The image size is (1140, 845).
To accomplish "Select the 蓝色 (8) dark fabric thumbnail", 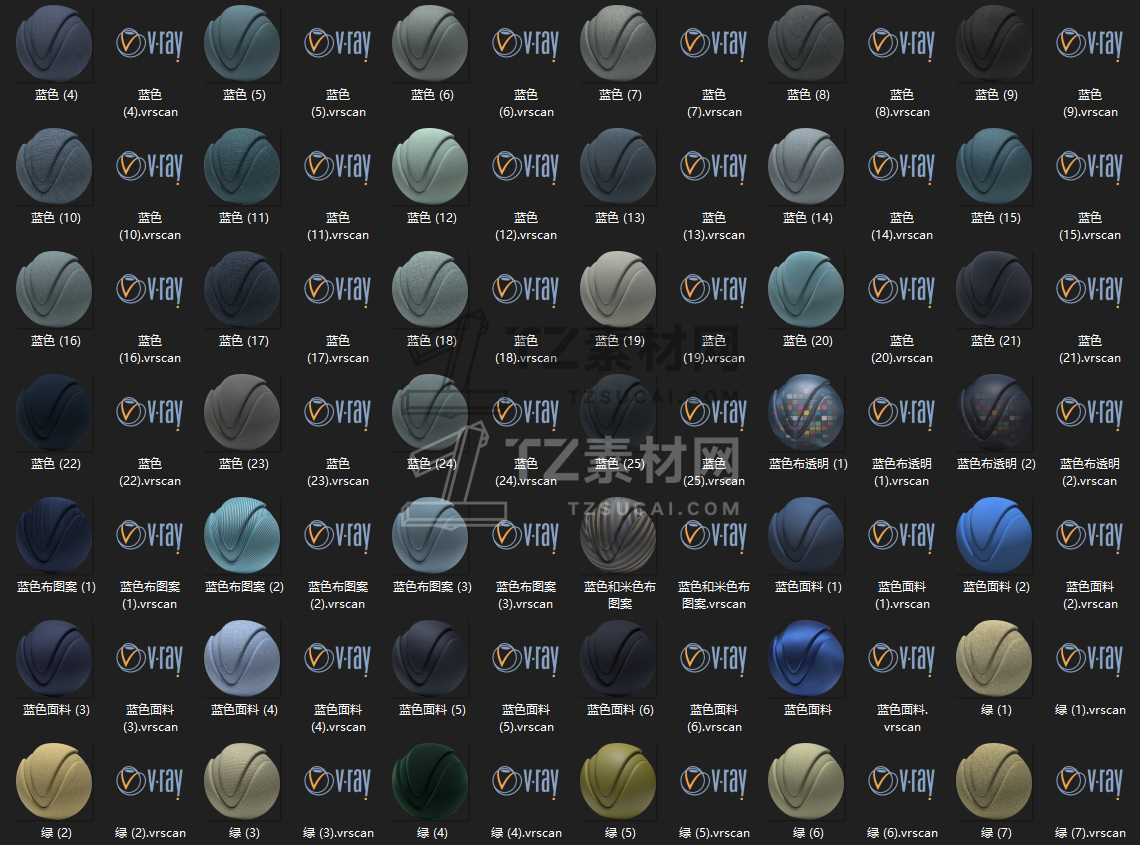I will click(x=807, y=44).
